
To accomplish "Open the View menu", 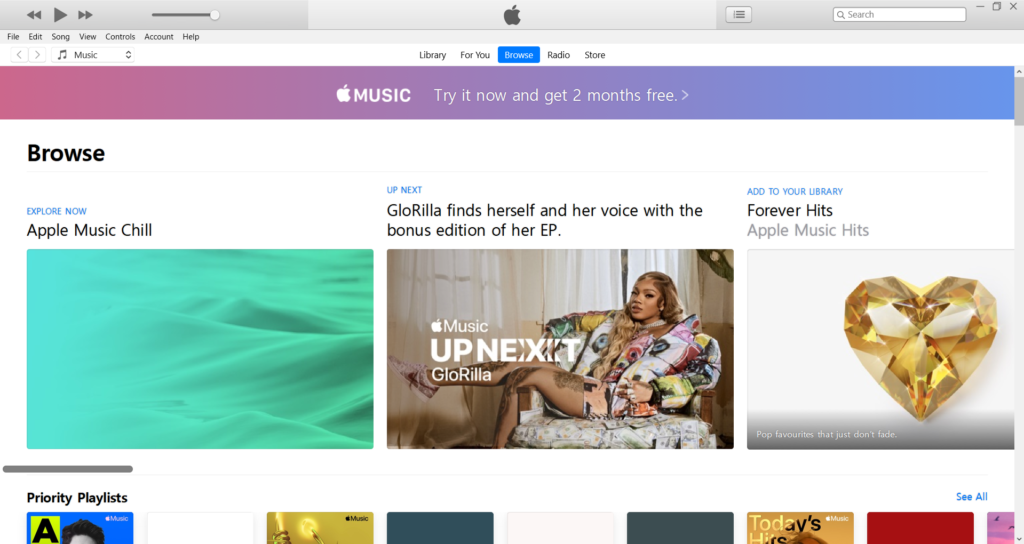I will pos(88,37).
